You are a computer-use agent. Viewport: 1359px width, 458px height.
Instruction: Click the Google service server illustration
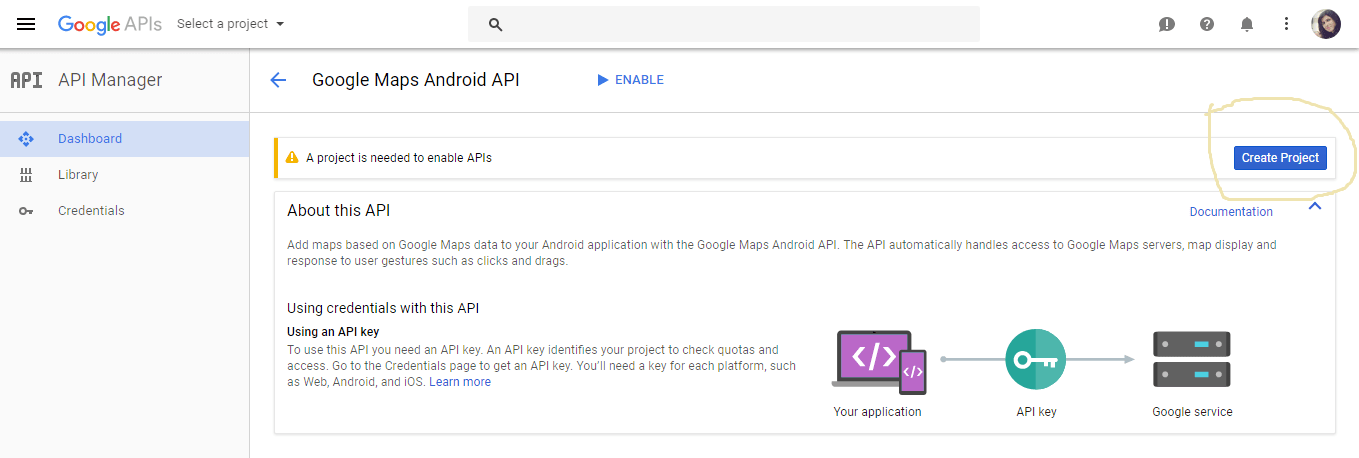pyautogui.click(x=1192, y=359)
